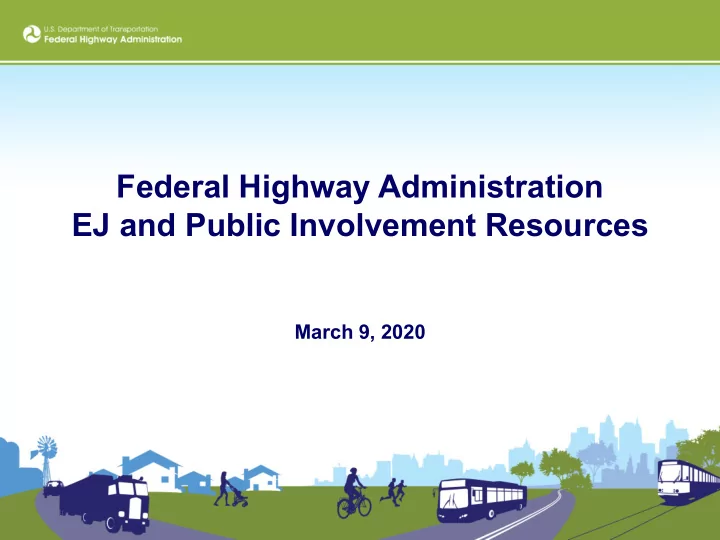Click the light rail train illustration
Screen dimensions: 720x540
coord(688,482)
